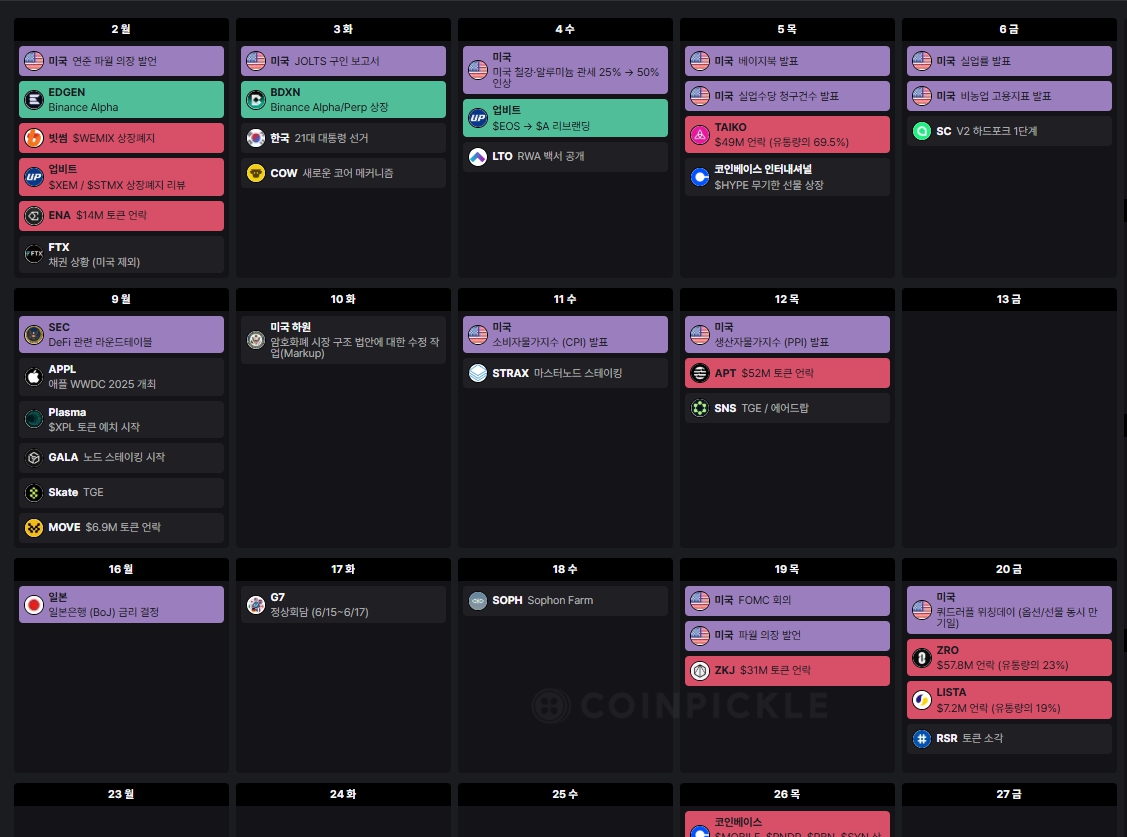Open the 미국 FOMC 회의 event
The width and height of the screenshot is (1127, 837).
point(787,601)
